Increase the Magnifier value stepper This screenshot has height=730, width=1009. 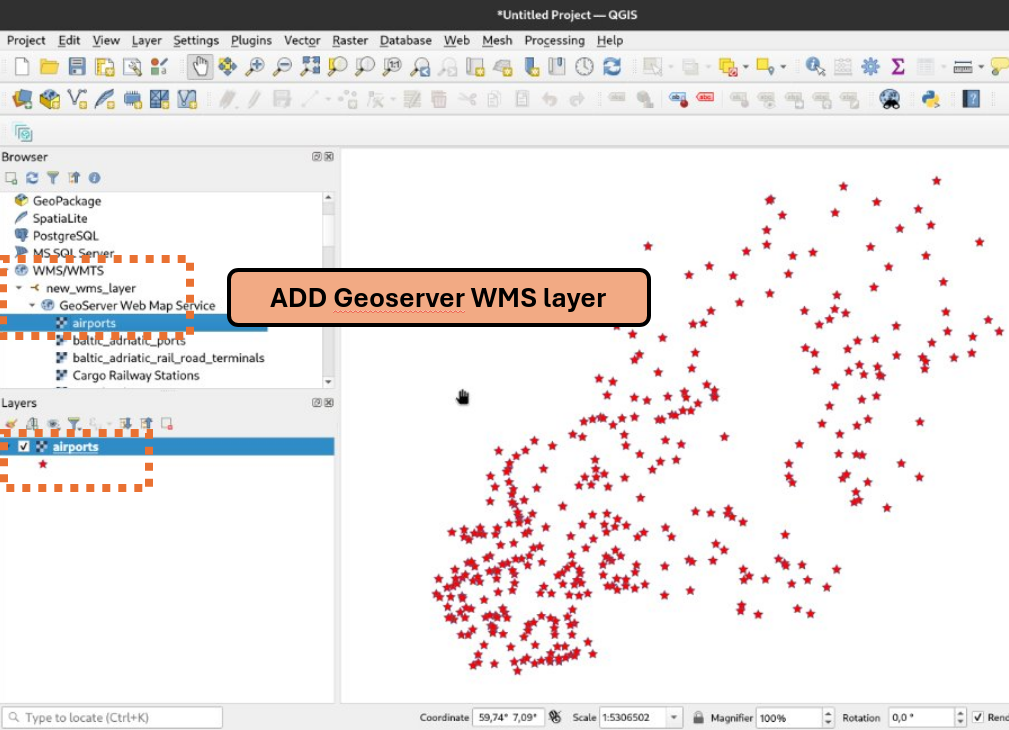tap(828, 713)
